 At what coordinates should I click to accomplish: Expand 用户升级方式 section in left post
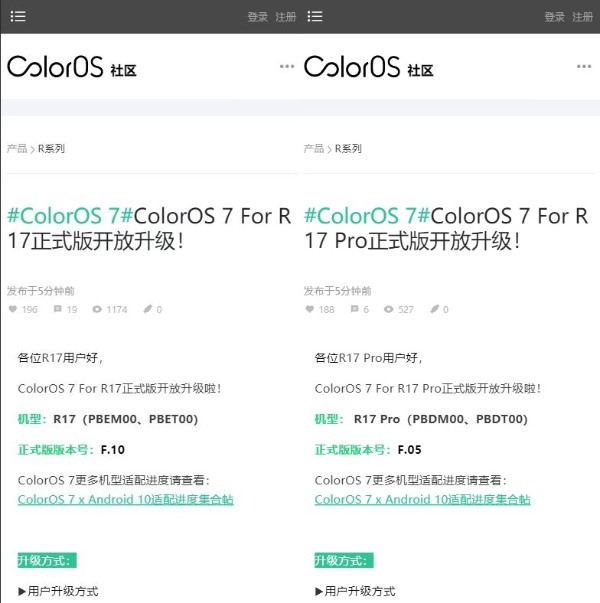pyautogui.click(x=58, y=591)
